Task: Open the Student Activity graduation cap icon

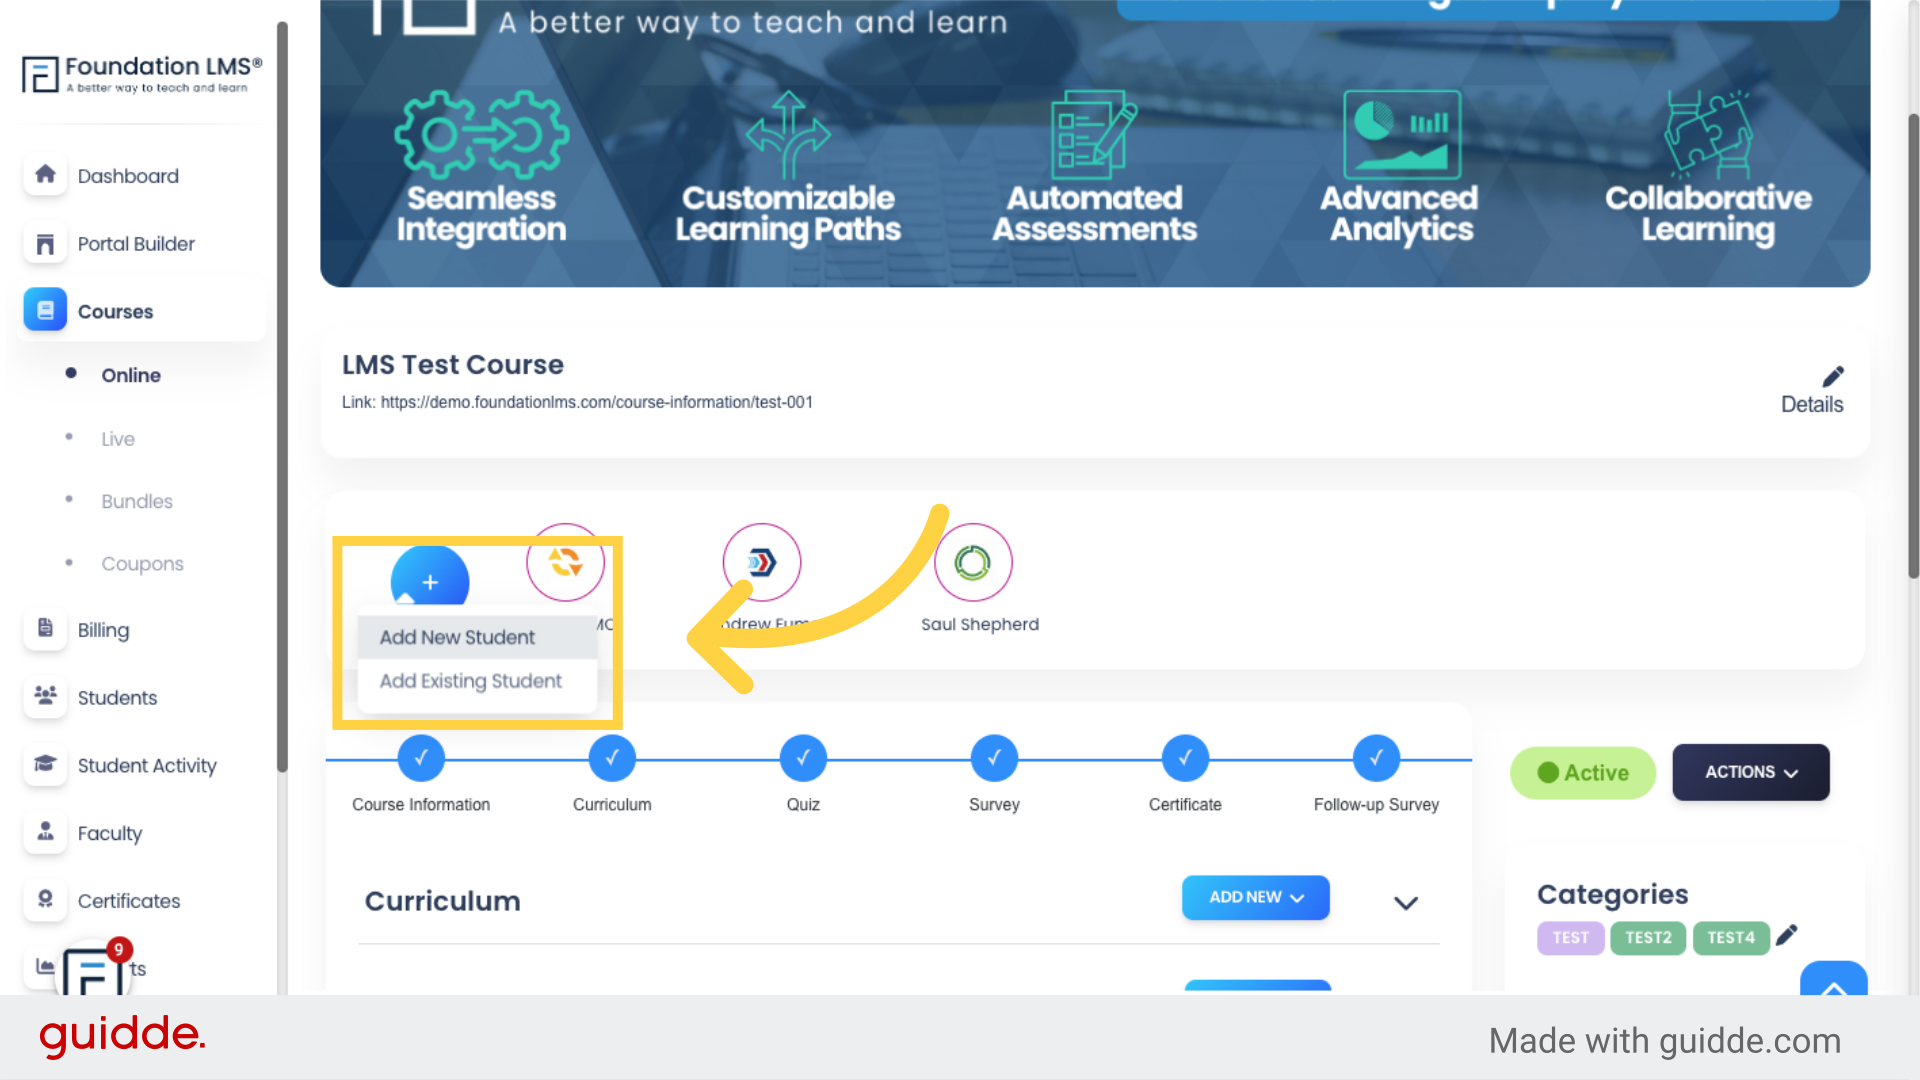Action: (45, 764)
